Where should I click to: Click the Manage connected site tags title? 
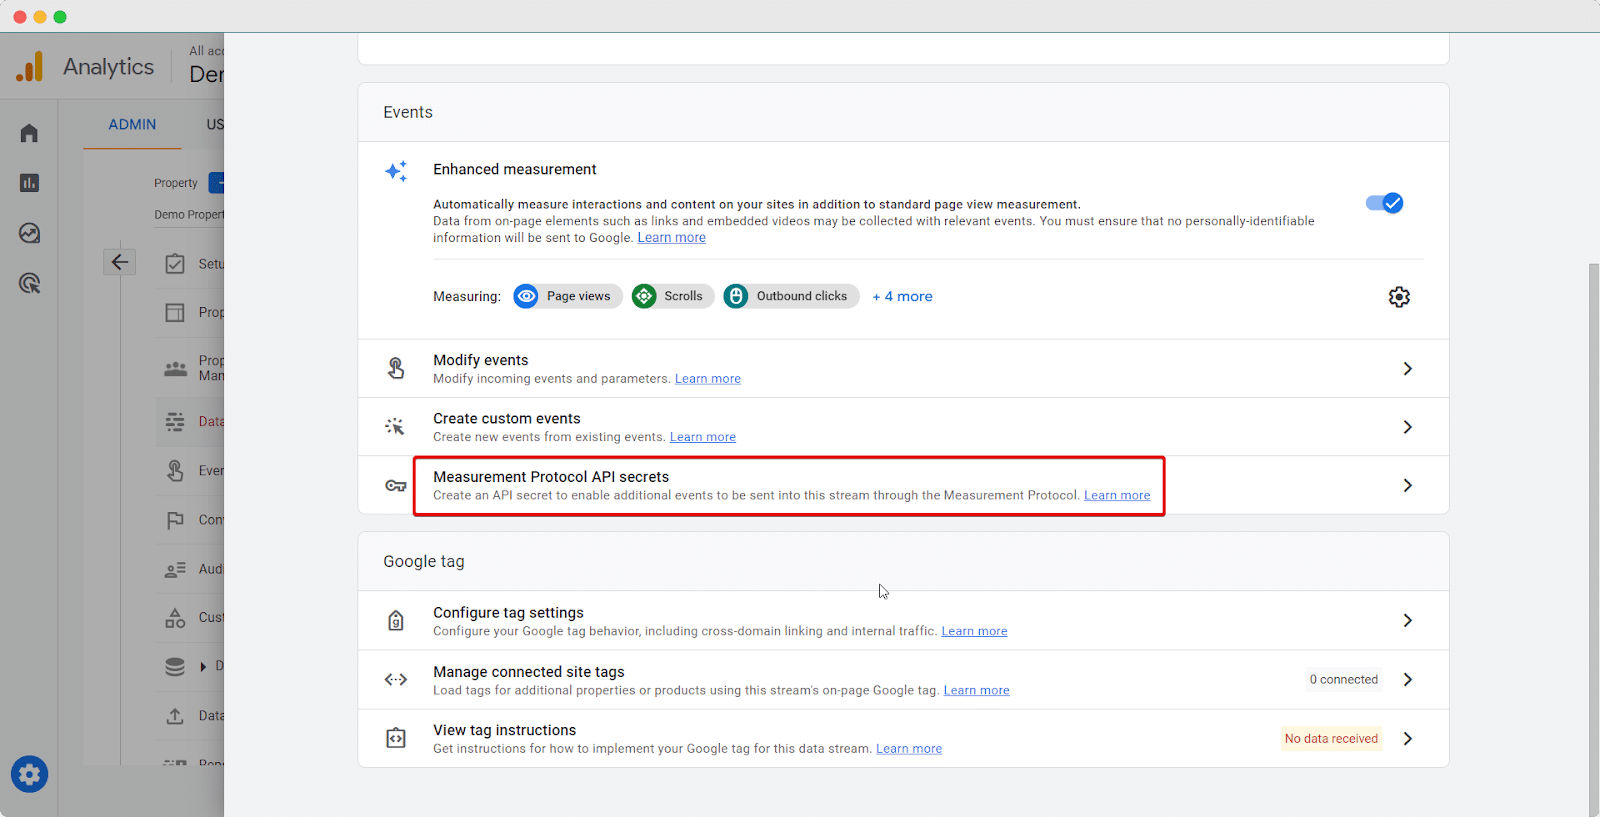point(529,672)
